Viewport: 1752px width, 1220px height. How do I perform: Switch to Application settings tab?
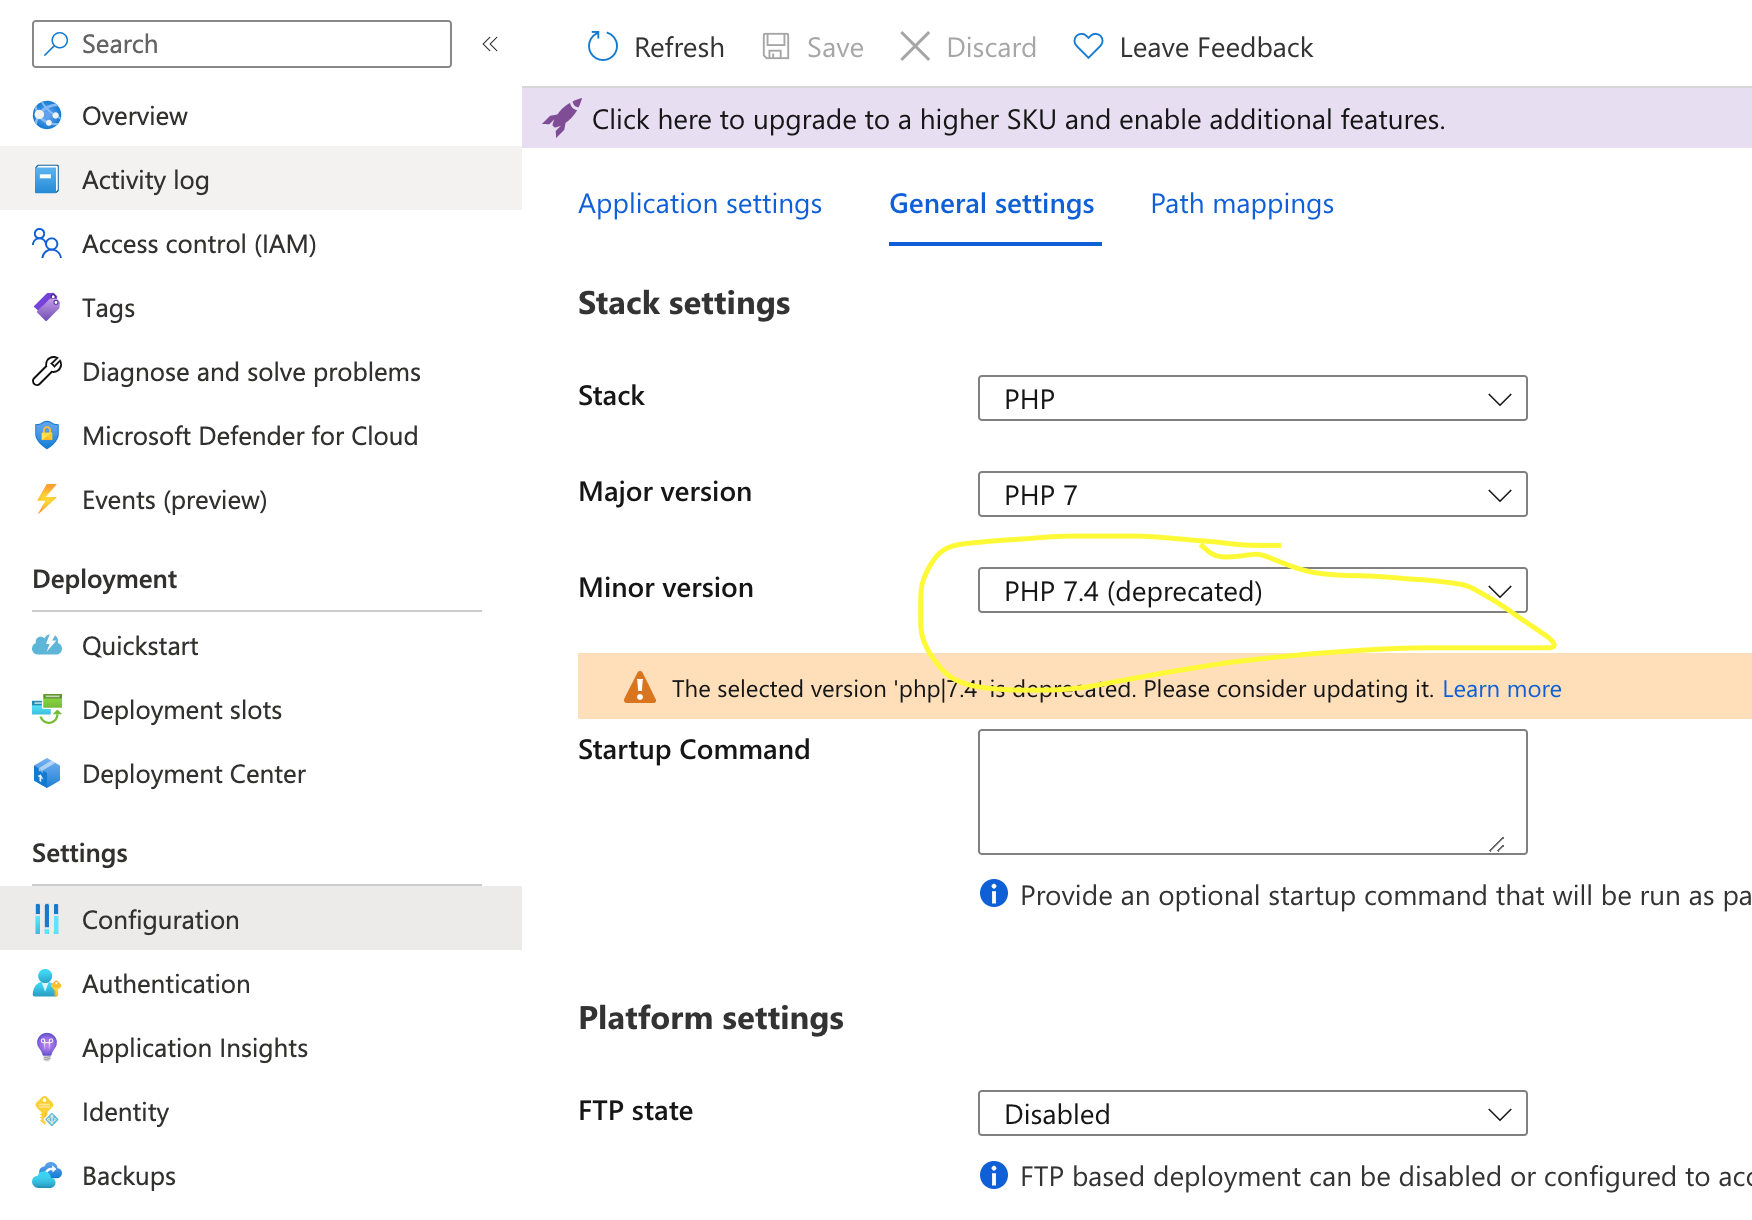pyautogui.click(x=700, y=204)
